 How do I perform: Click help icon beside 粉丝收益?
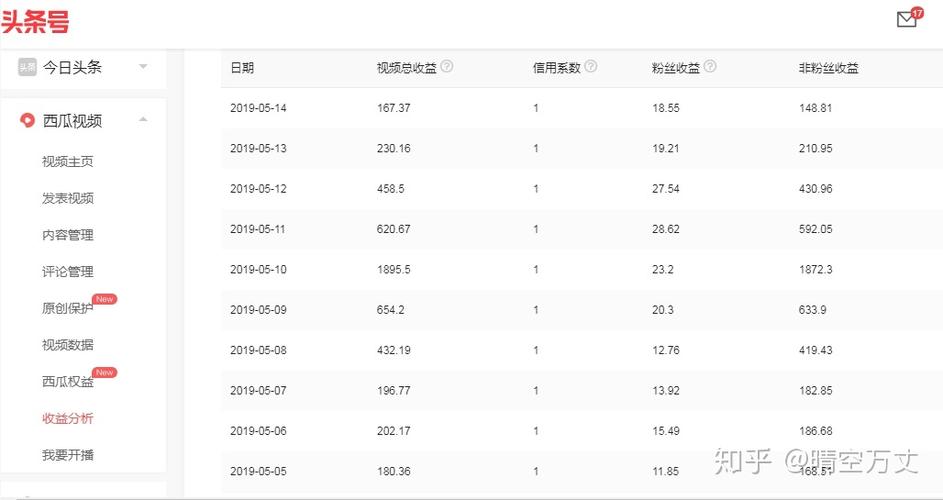tap(710, 67)
